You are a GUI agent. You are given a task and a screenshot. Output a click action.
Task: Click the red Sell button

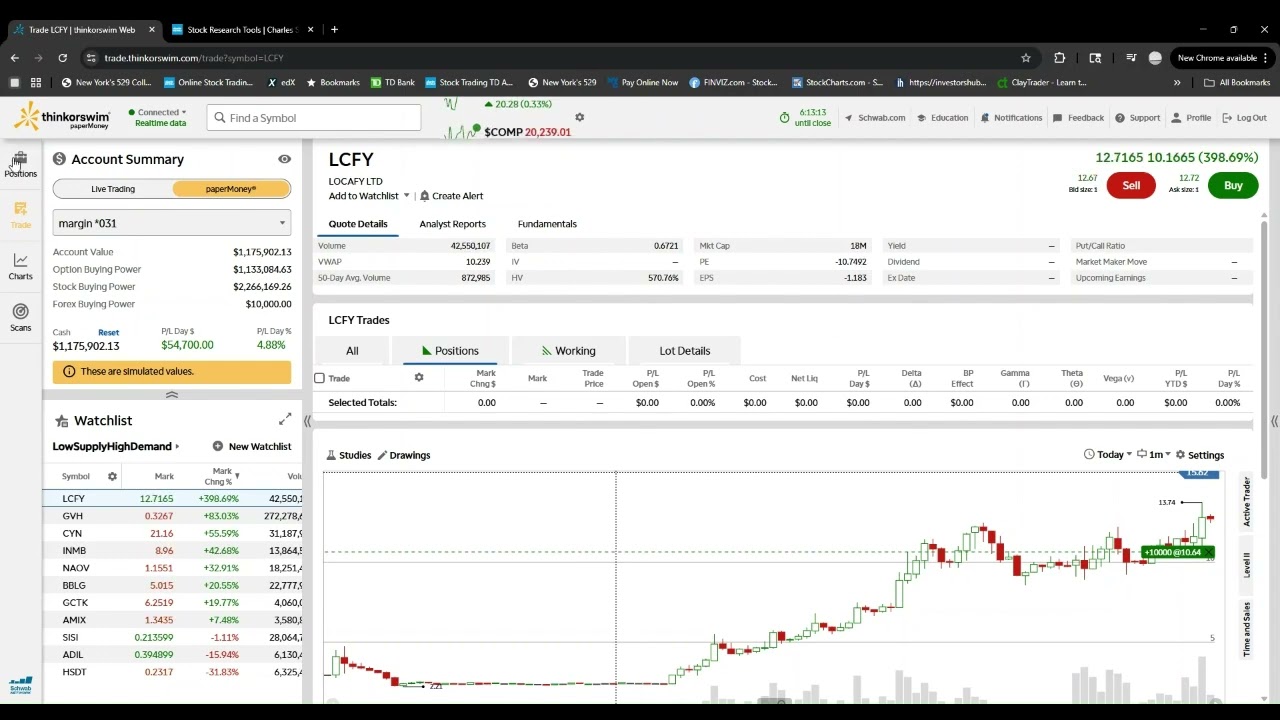[1131, 186]
